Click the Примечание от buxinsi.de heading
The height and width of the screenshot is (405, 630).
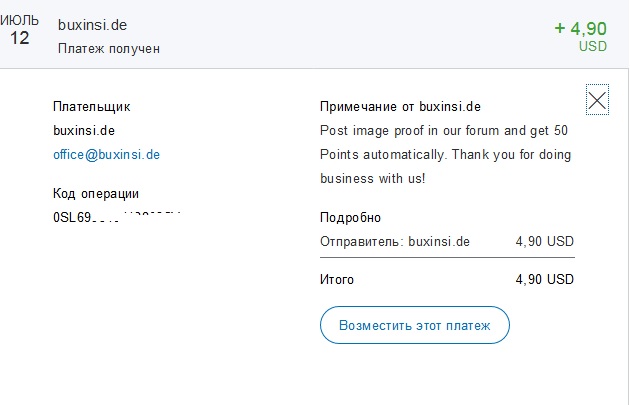pyautogui.click(x=400, y=106)
